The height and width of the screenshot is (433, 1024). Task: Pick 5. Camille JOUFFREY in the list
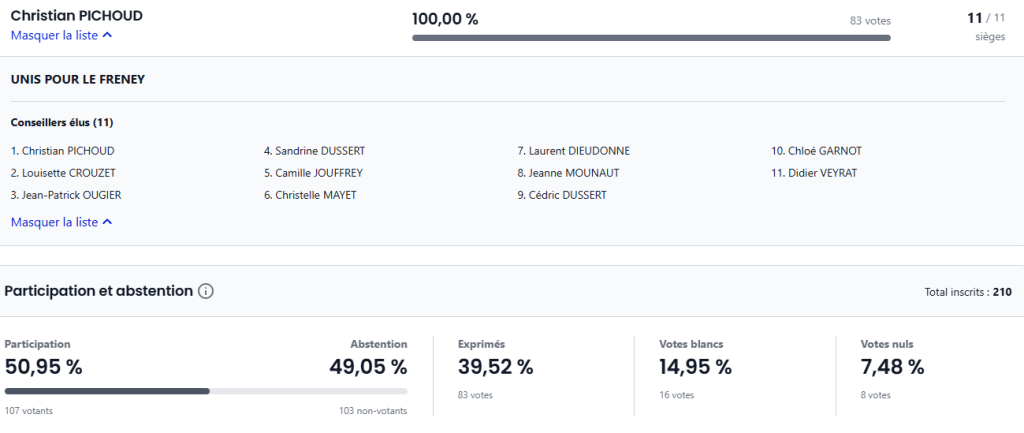coord(313,173)
